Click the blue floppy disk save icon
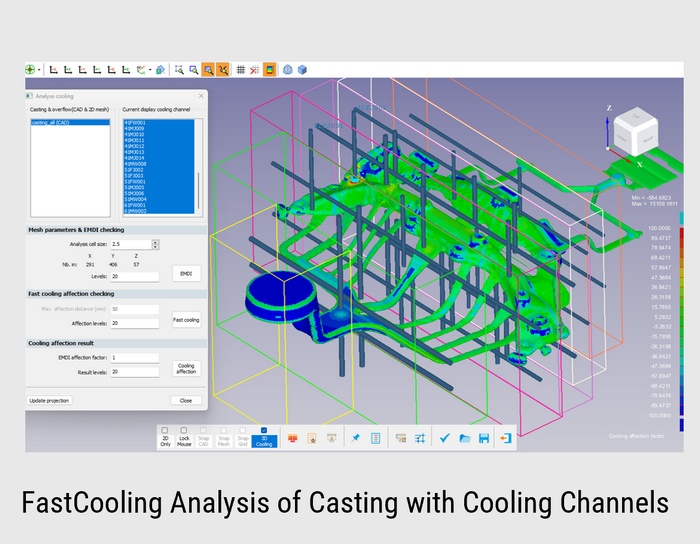The height and width of the screenshot is (544, 700). [x=484, y=438]
